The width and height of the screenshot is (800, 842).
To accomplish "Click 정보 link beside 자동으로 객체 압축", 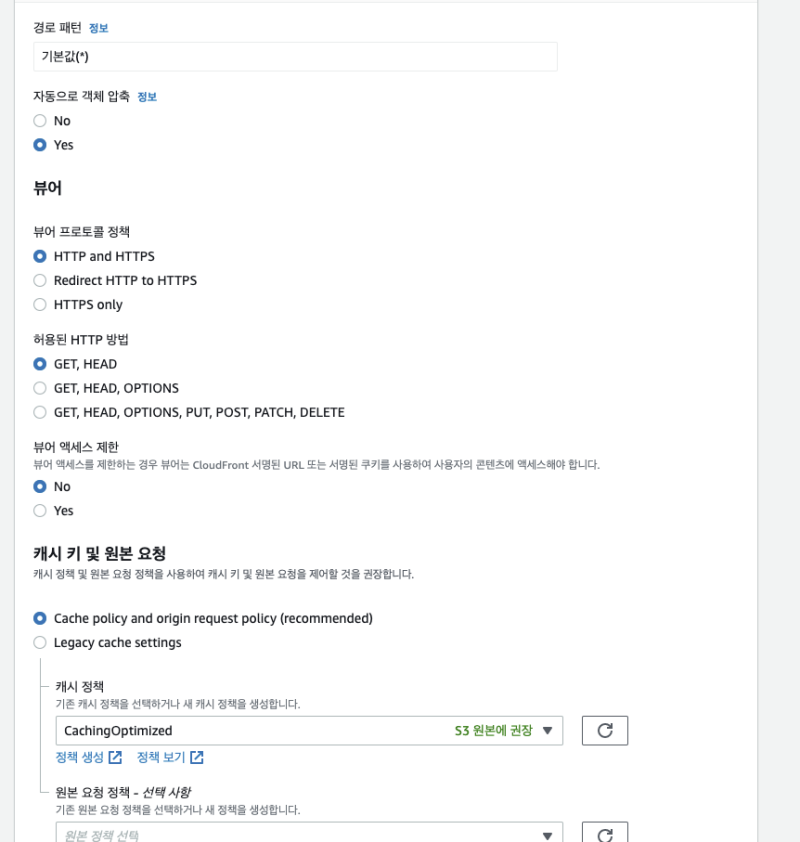I will pos(147,97).
